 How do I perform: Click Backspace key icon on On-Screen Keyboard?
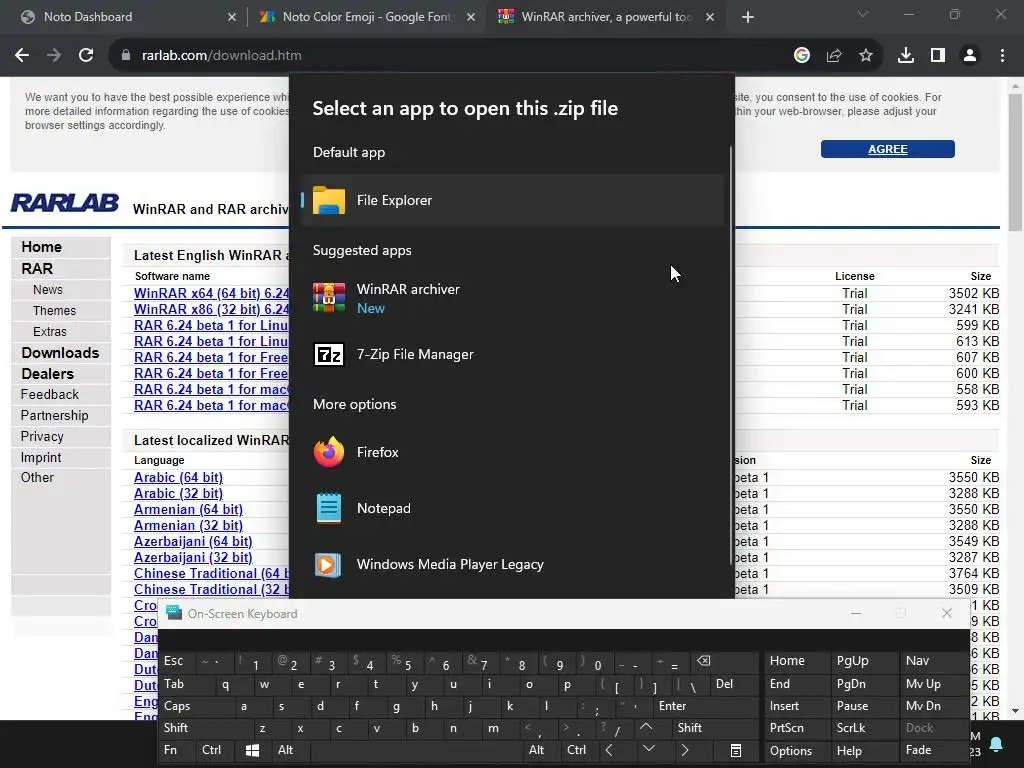click(x=726, y=661)
